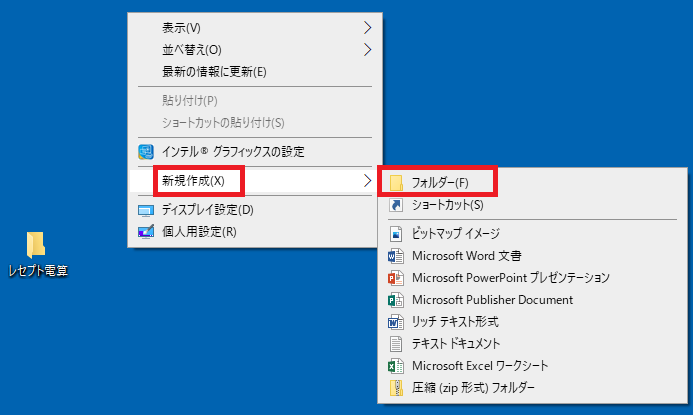Click the text document page icon
Screen dimensions: 693x415
tap(396, 344)
